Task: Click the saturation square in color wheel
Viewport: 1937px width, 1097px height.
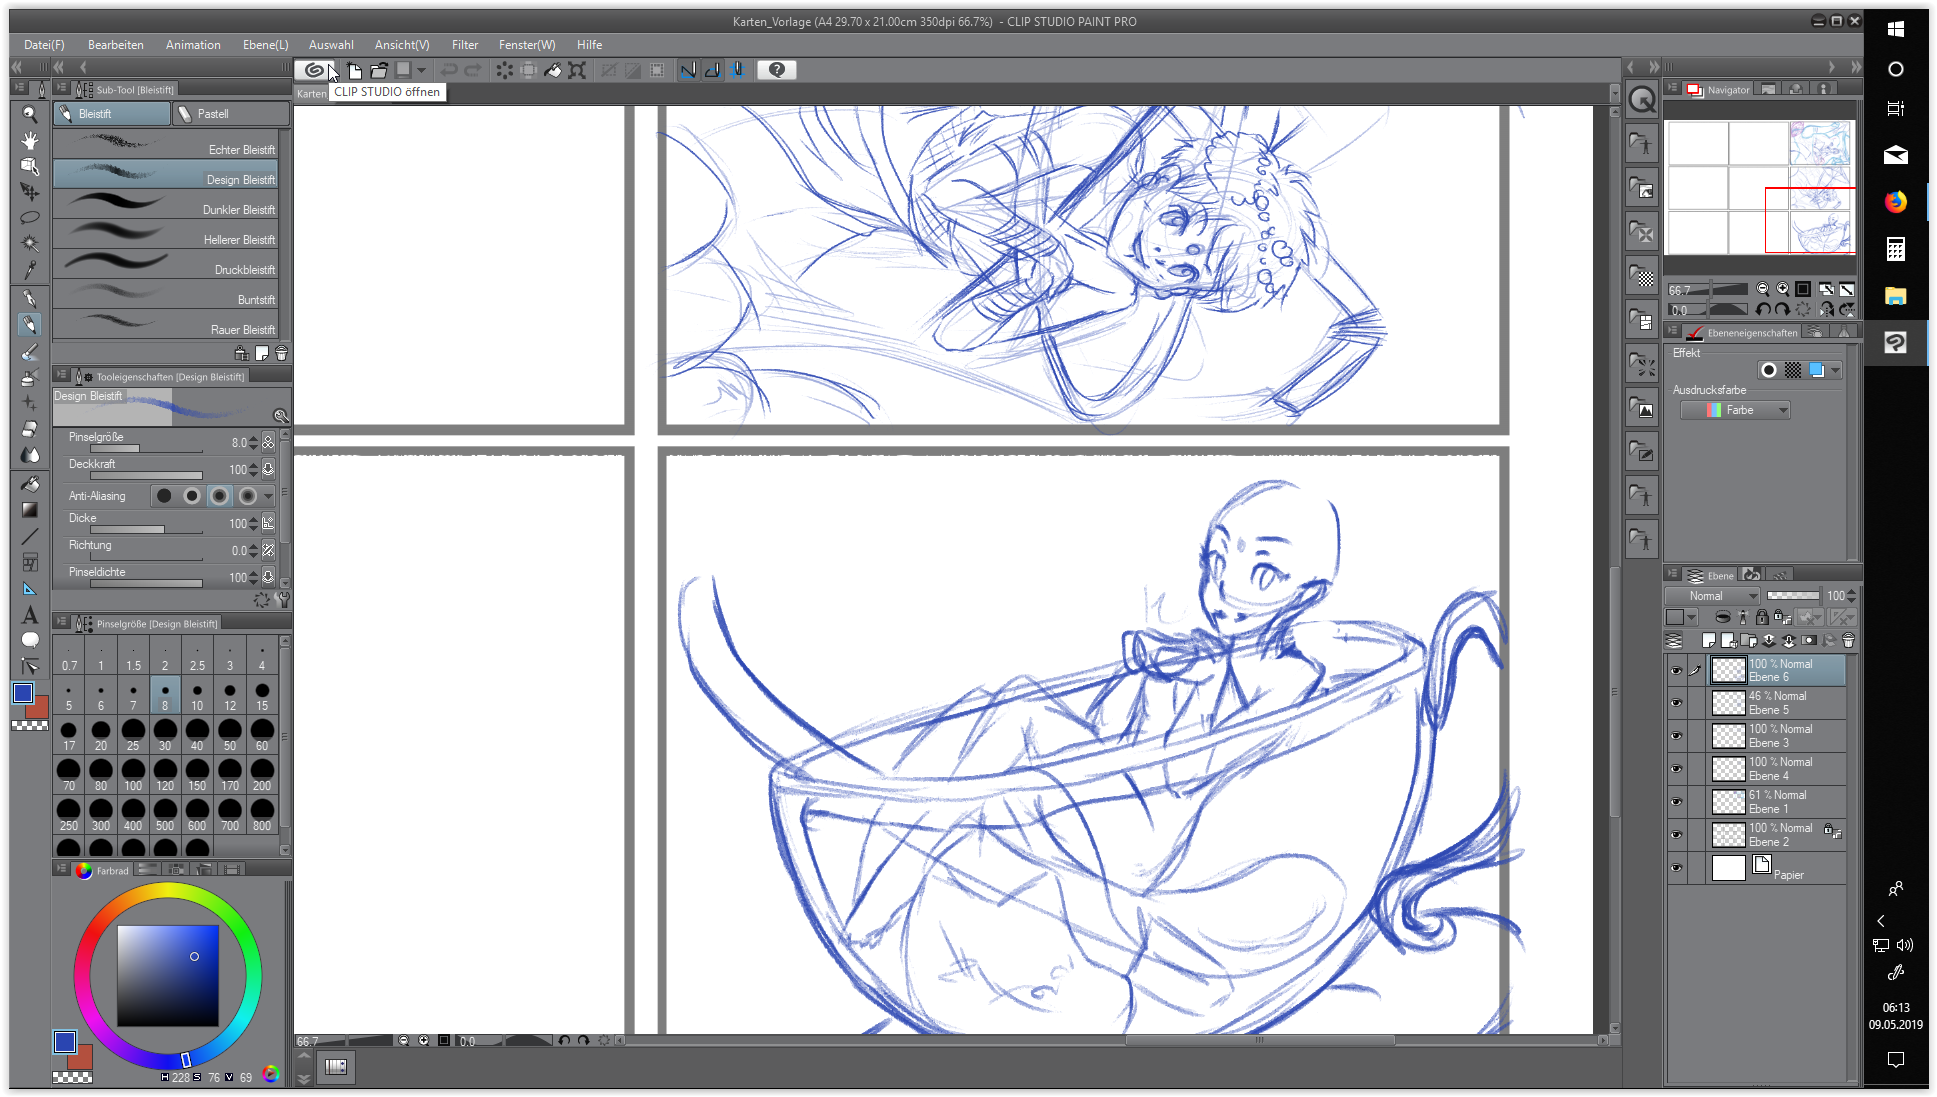Action: 168,975
